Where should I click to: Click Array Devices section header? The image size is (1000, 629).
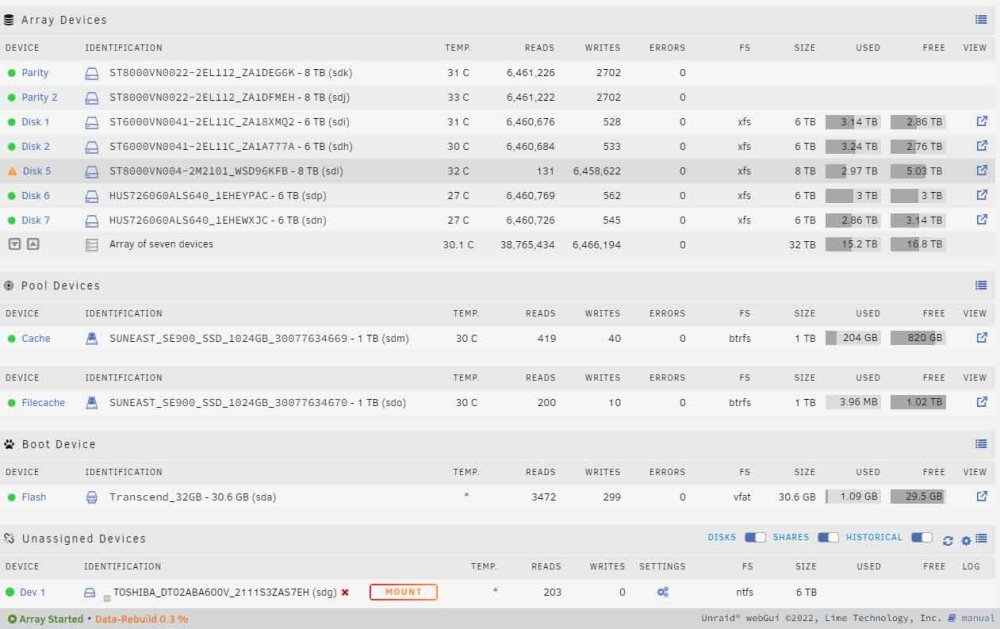click(x=64, y=20)
